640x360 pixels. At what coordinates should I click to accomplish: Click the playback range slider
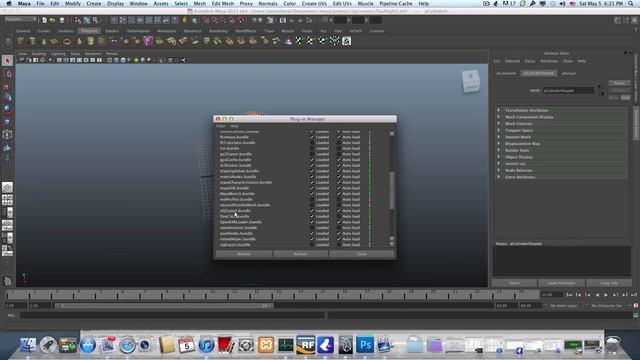(x=164, y=305)
